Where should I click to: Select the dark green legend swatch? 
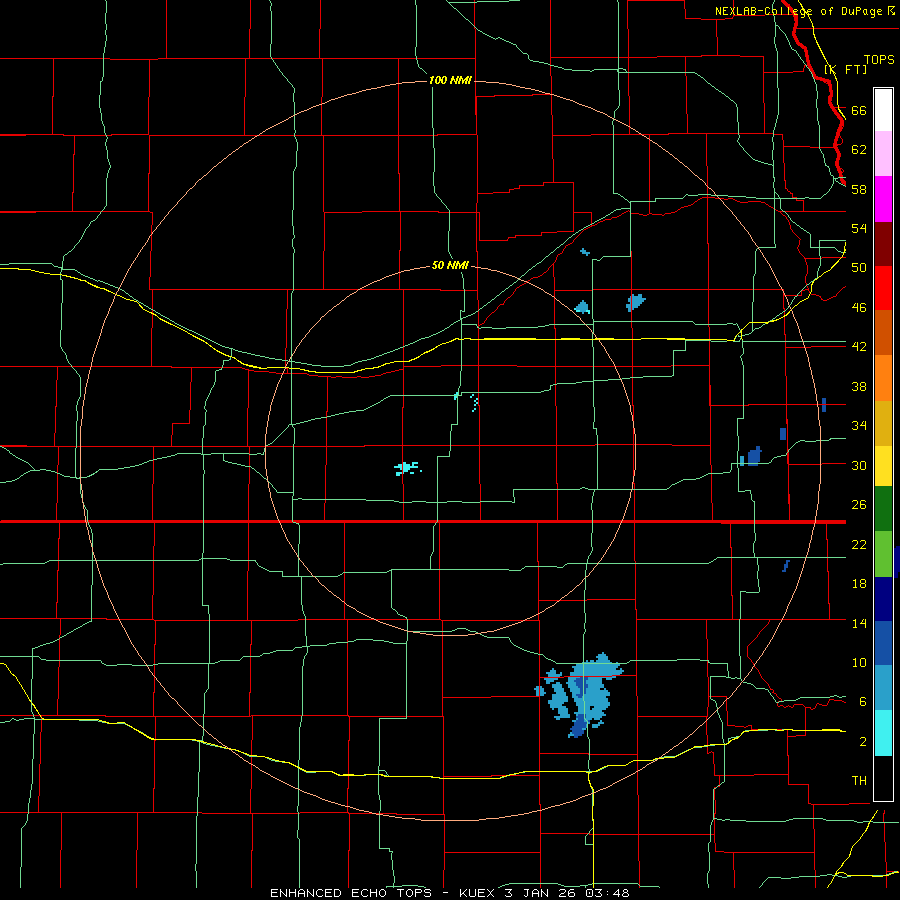883,509
